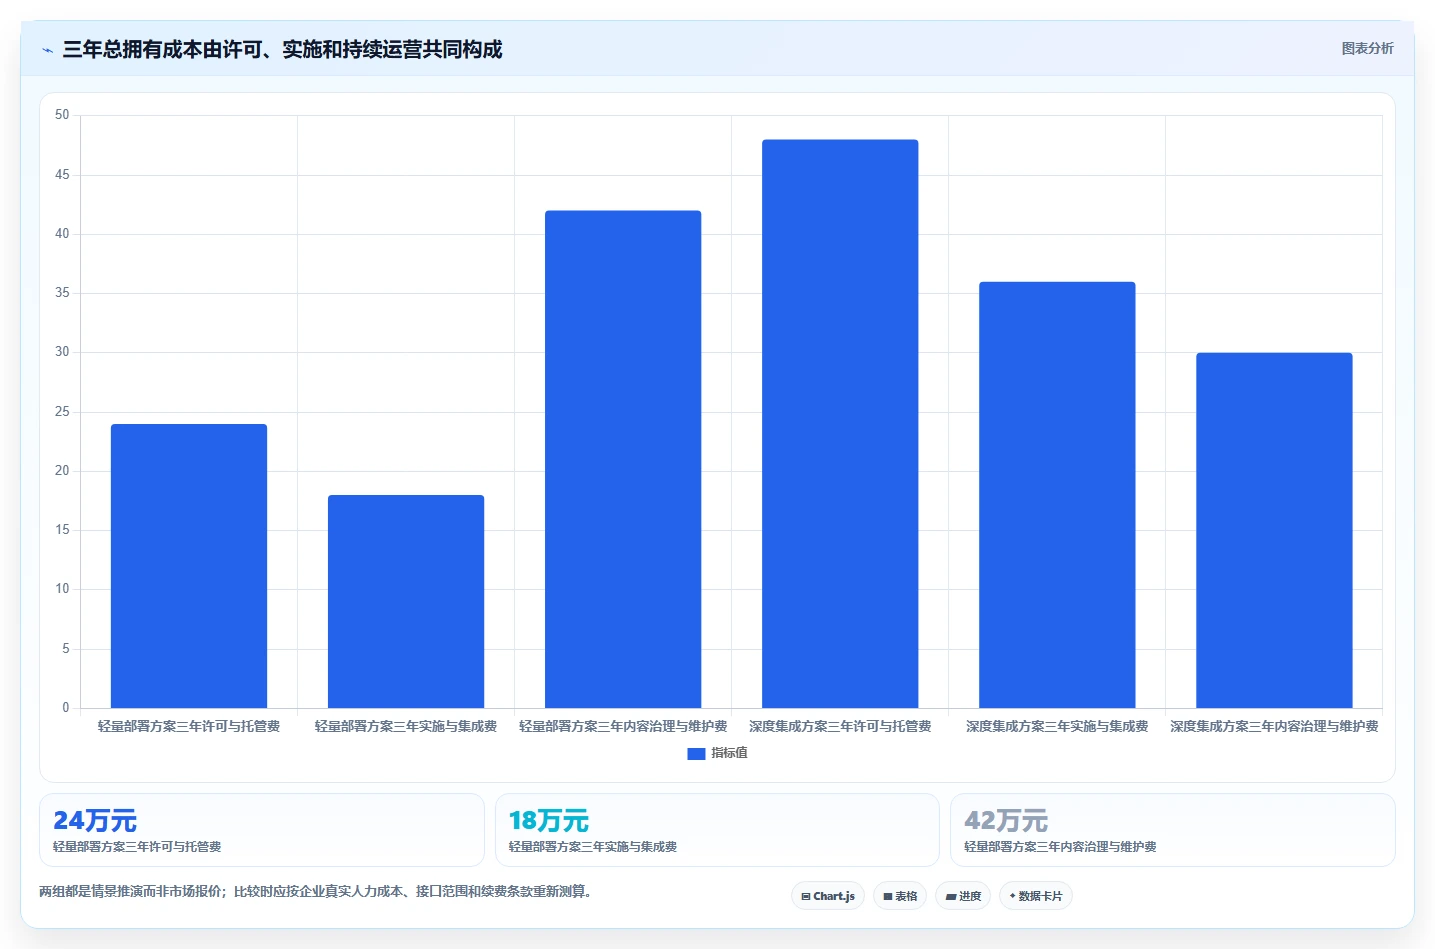
Task: Select the 18万元 data card
Action: (717, 830)
